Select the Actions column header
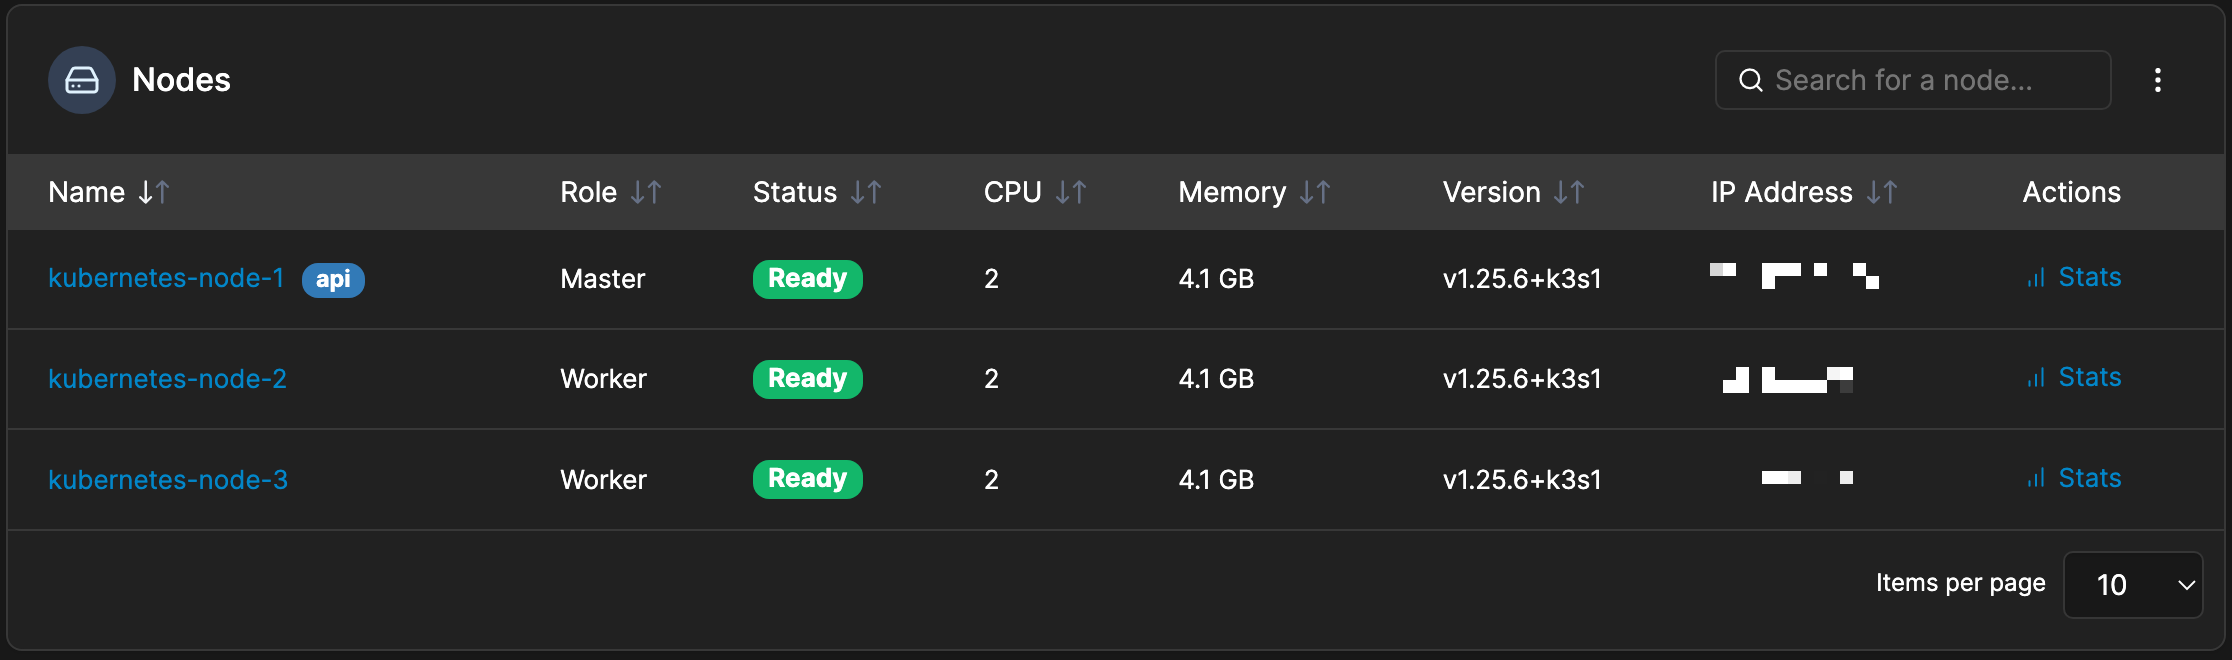This screenshot has height=660, width=2232. click(x=2071, y=191)
